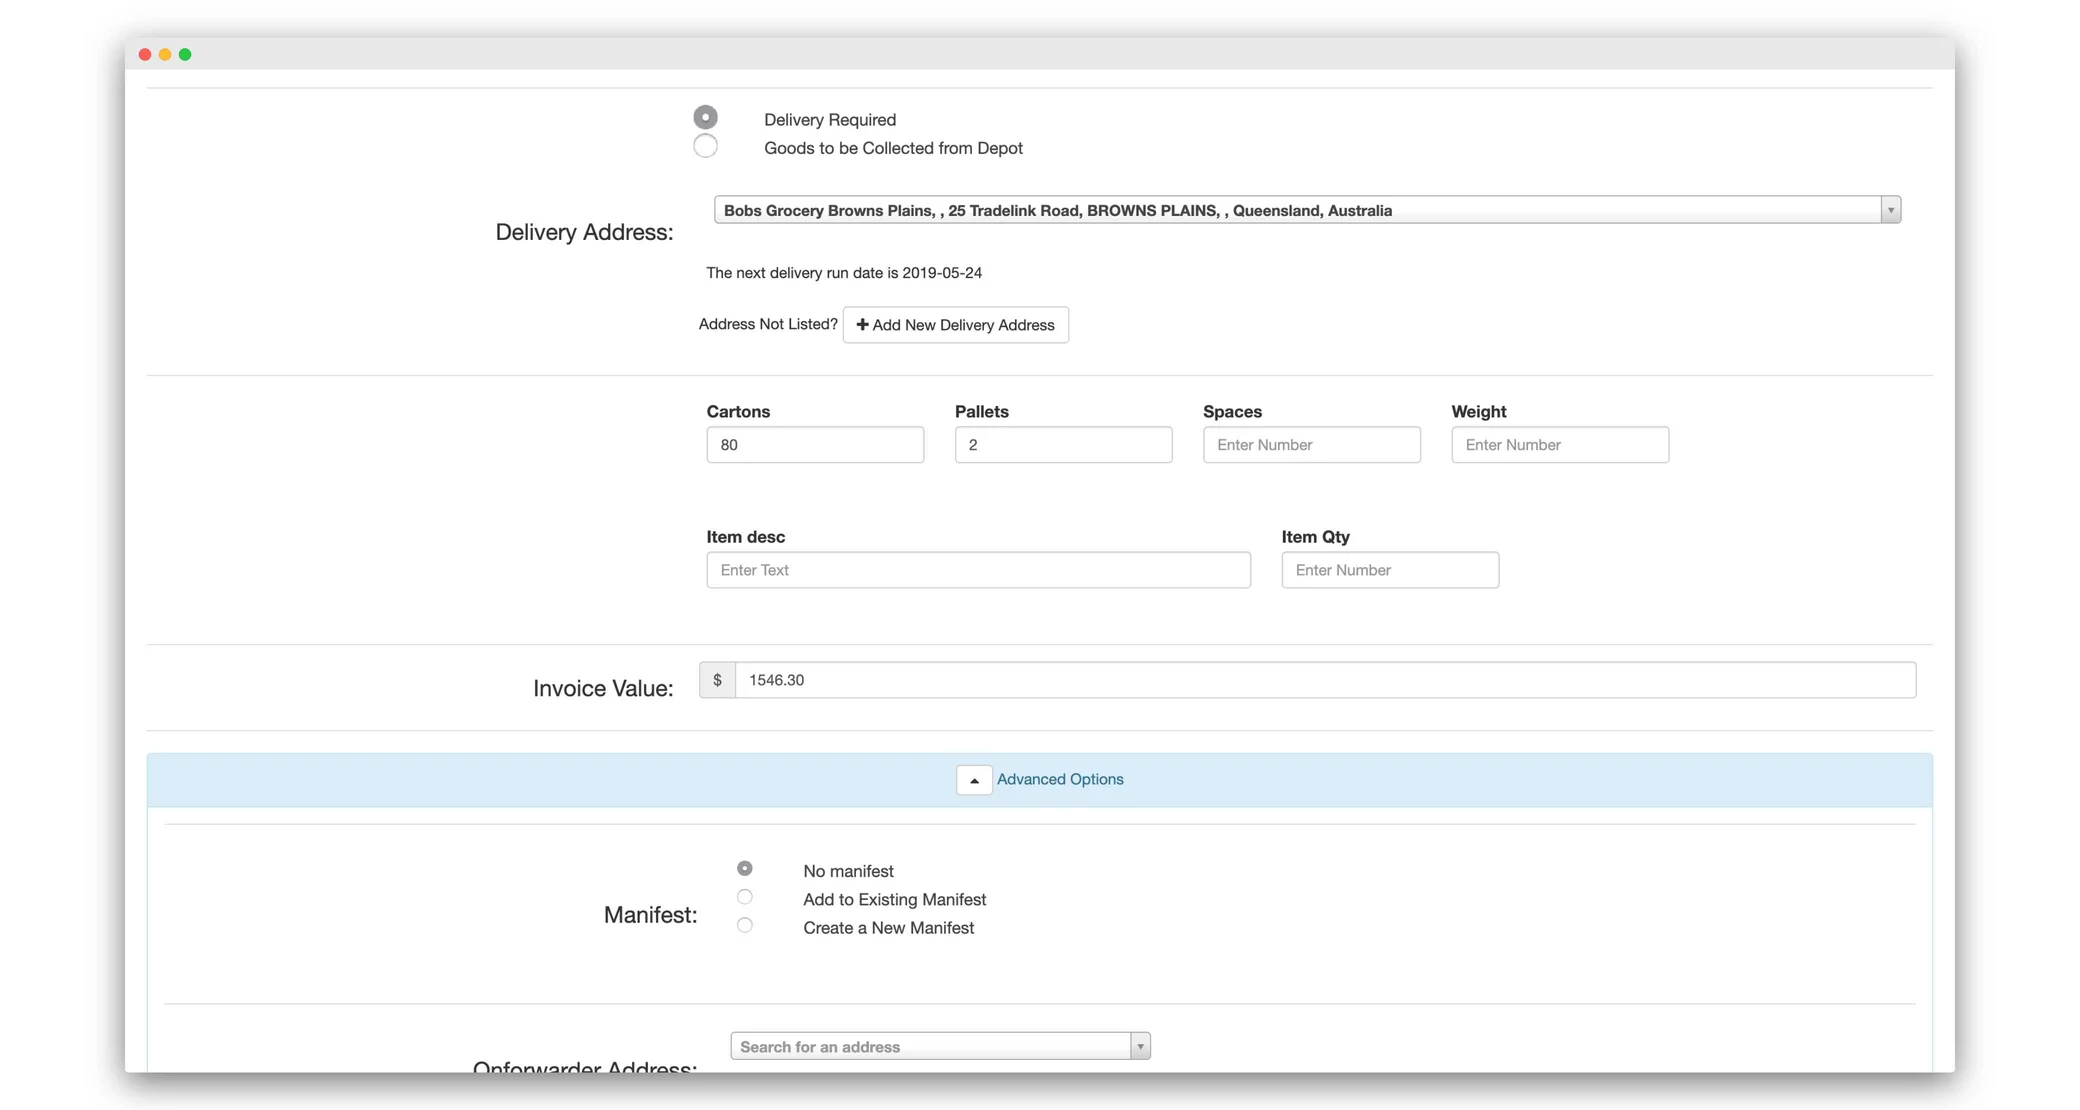
Task: Select Add to Existing Manifest option
Action: tap(744, 897)
